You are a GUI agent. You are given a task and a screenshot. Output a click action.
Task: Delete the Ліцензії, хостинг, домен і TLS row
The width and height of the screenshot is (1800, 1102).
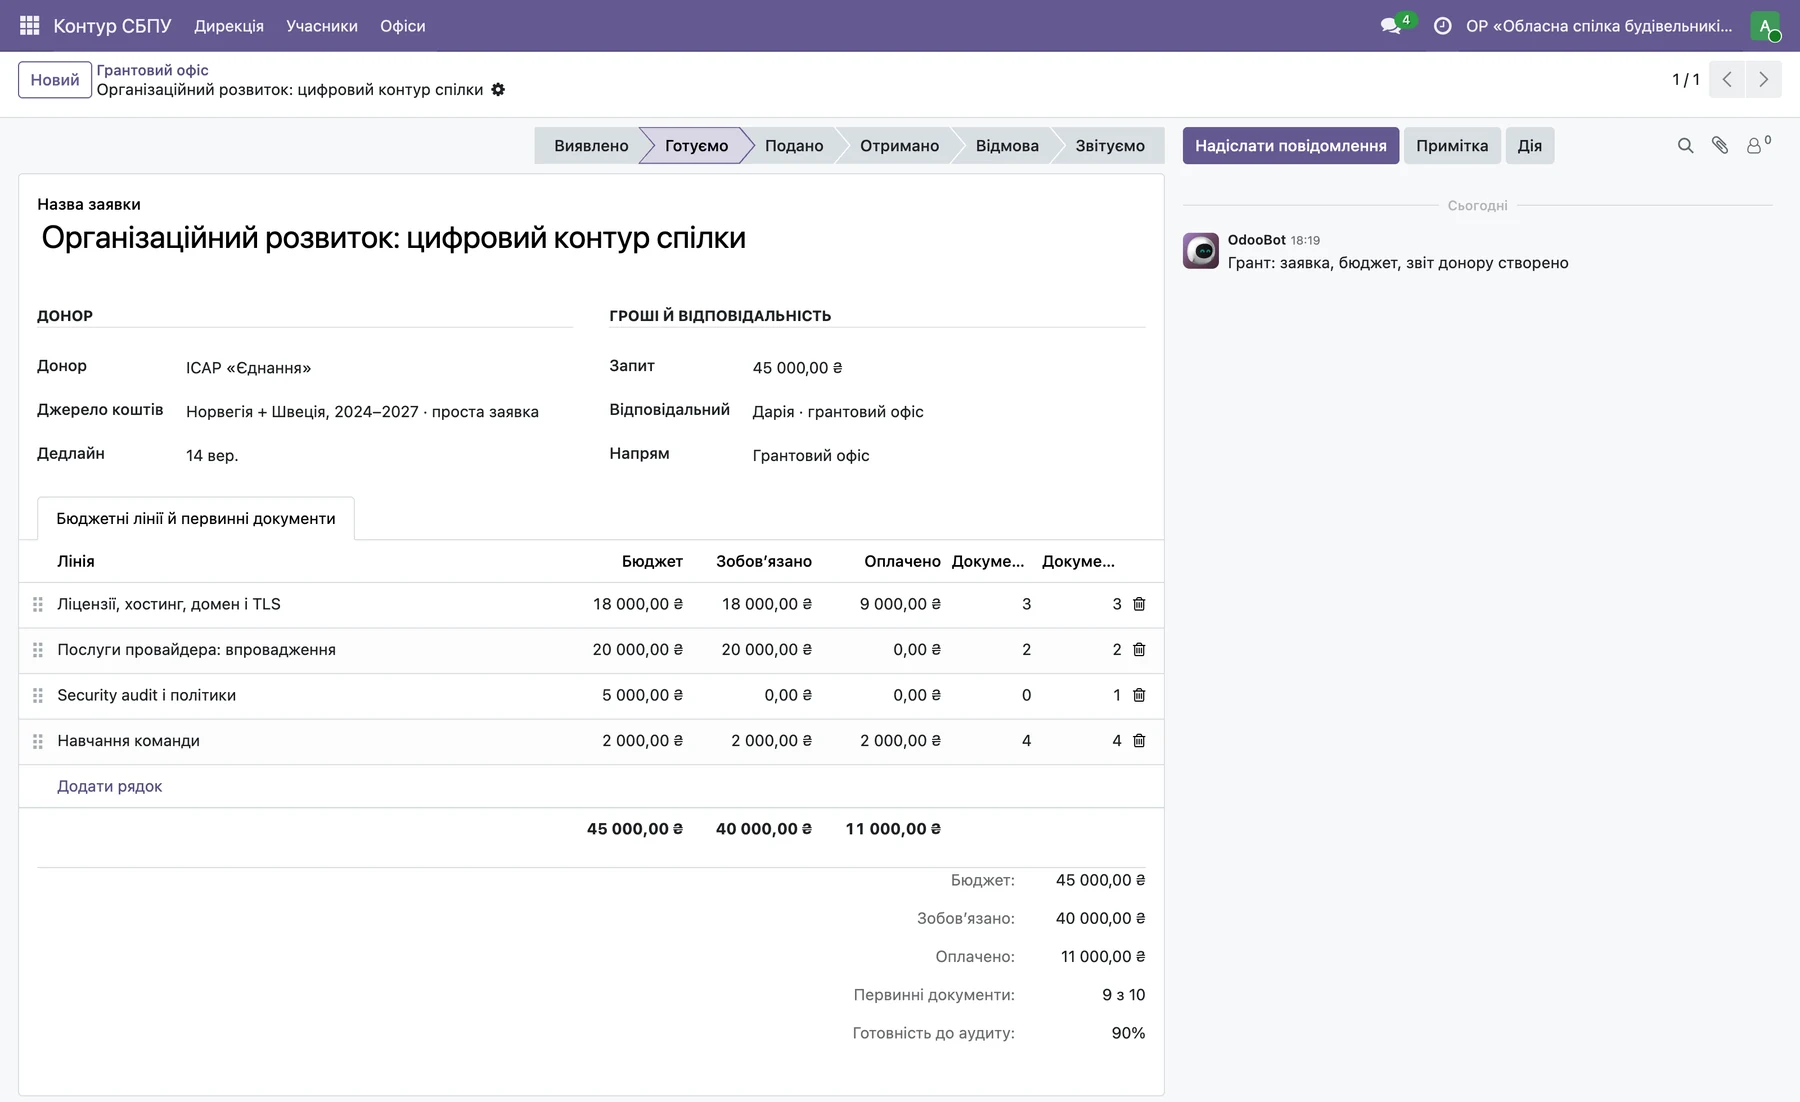(x=1139, y=604)
